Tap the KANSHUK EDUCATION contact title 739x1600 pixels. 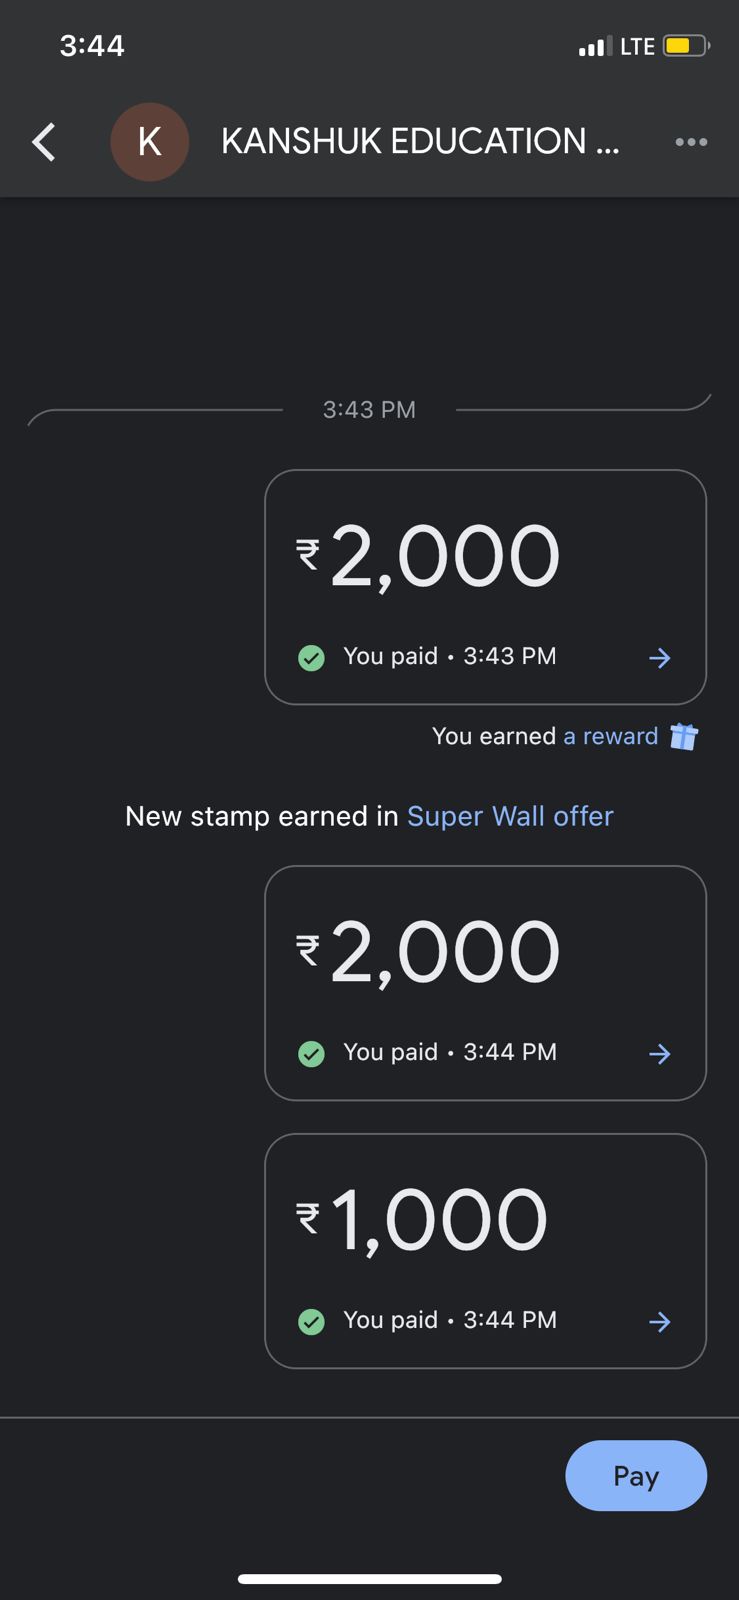click(x=420, y=142)
